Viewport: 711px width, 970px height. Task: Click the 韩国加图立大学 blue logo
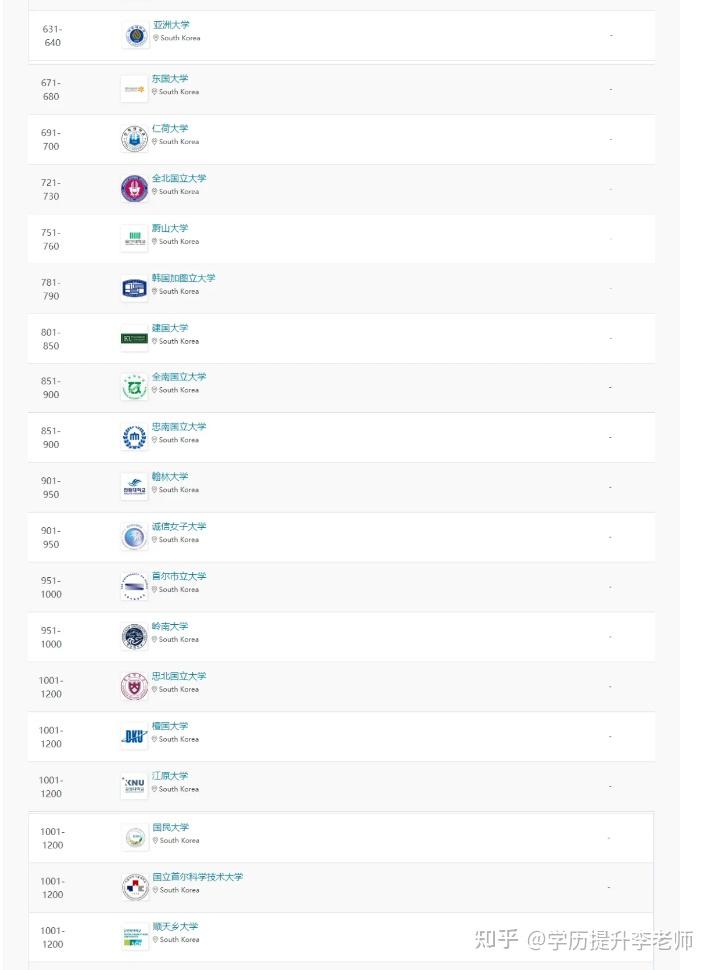[x=134, y=289]
